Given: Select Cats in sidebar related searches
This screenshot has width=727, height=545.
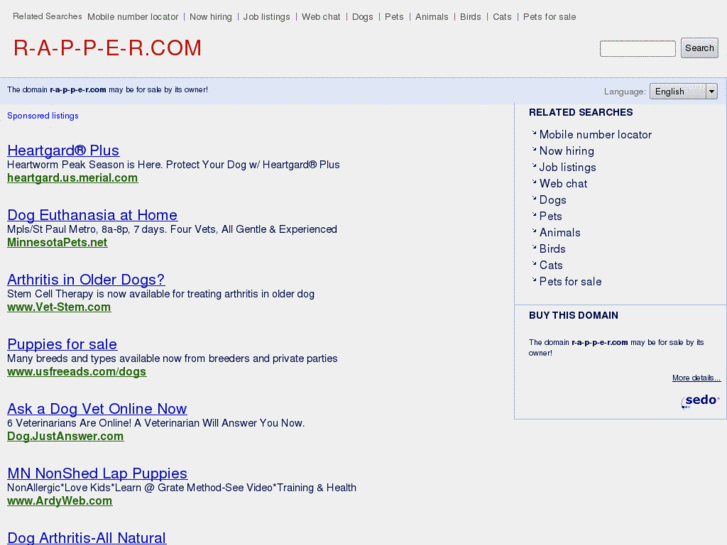Looking at the screenshot, I should pos(551,265).
